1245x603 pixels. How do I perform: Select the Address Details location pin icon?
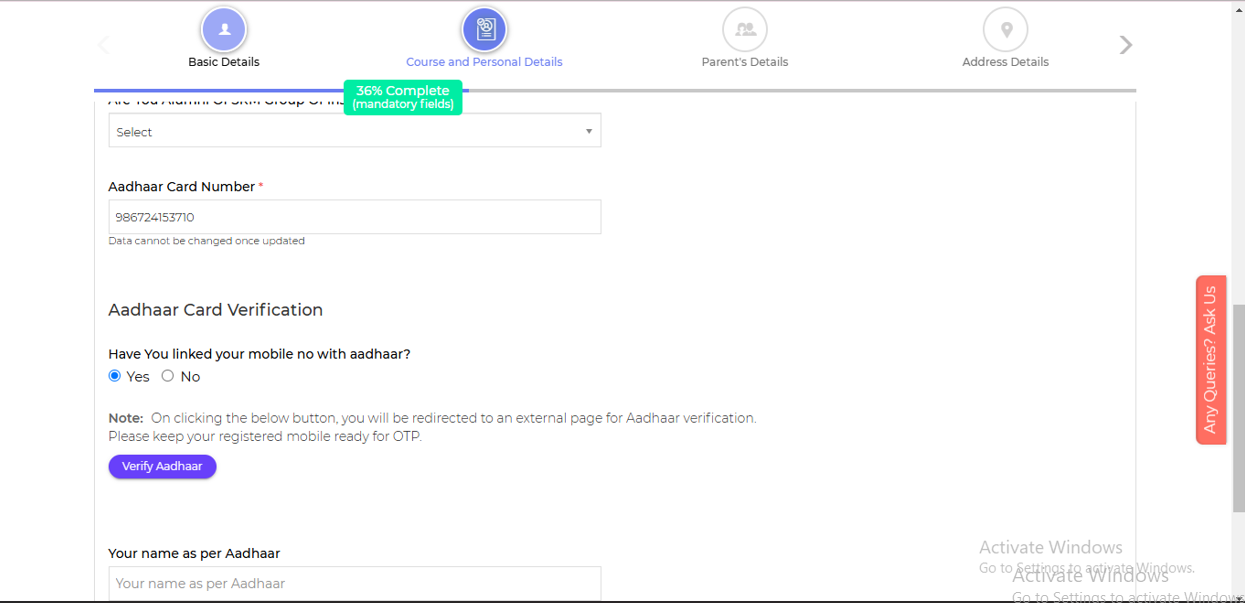tap(1006, 30)
